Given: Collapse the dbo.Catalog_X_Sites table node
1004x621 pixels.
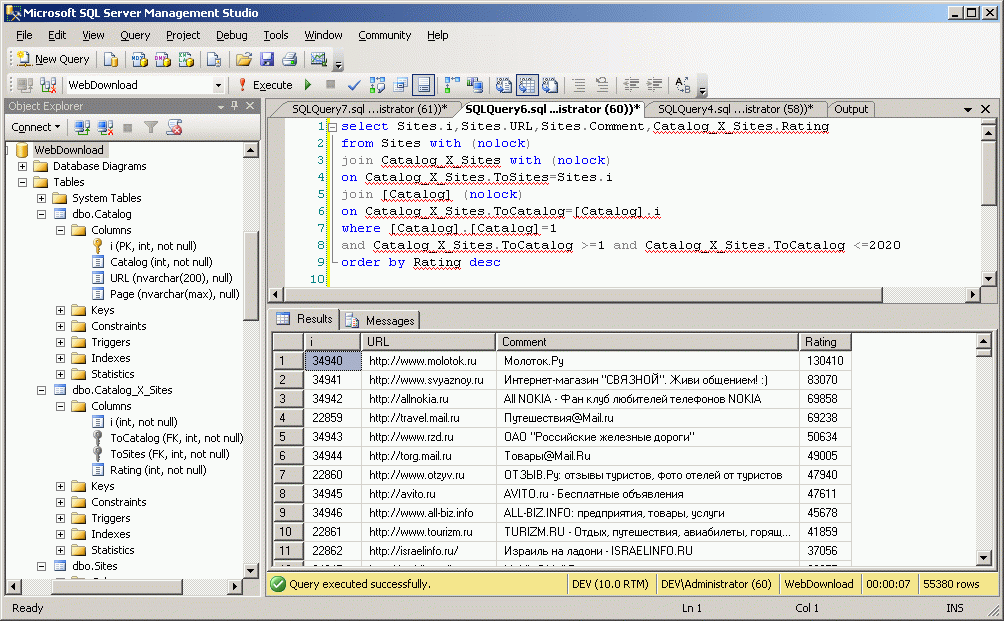Looking at the screenshot, I should (x=42, y=390).
